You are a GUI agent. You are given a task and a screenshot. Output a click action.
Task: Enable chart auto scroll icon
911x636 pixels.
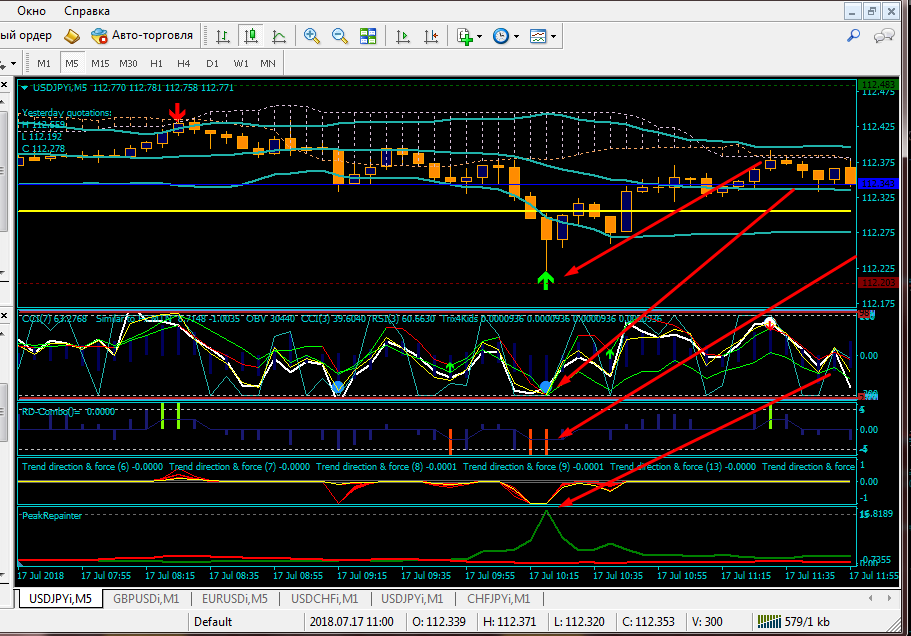[403, 36]
